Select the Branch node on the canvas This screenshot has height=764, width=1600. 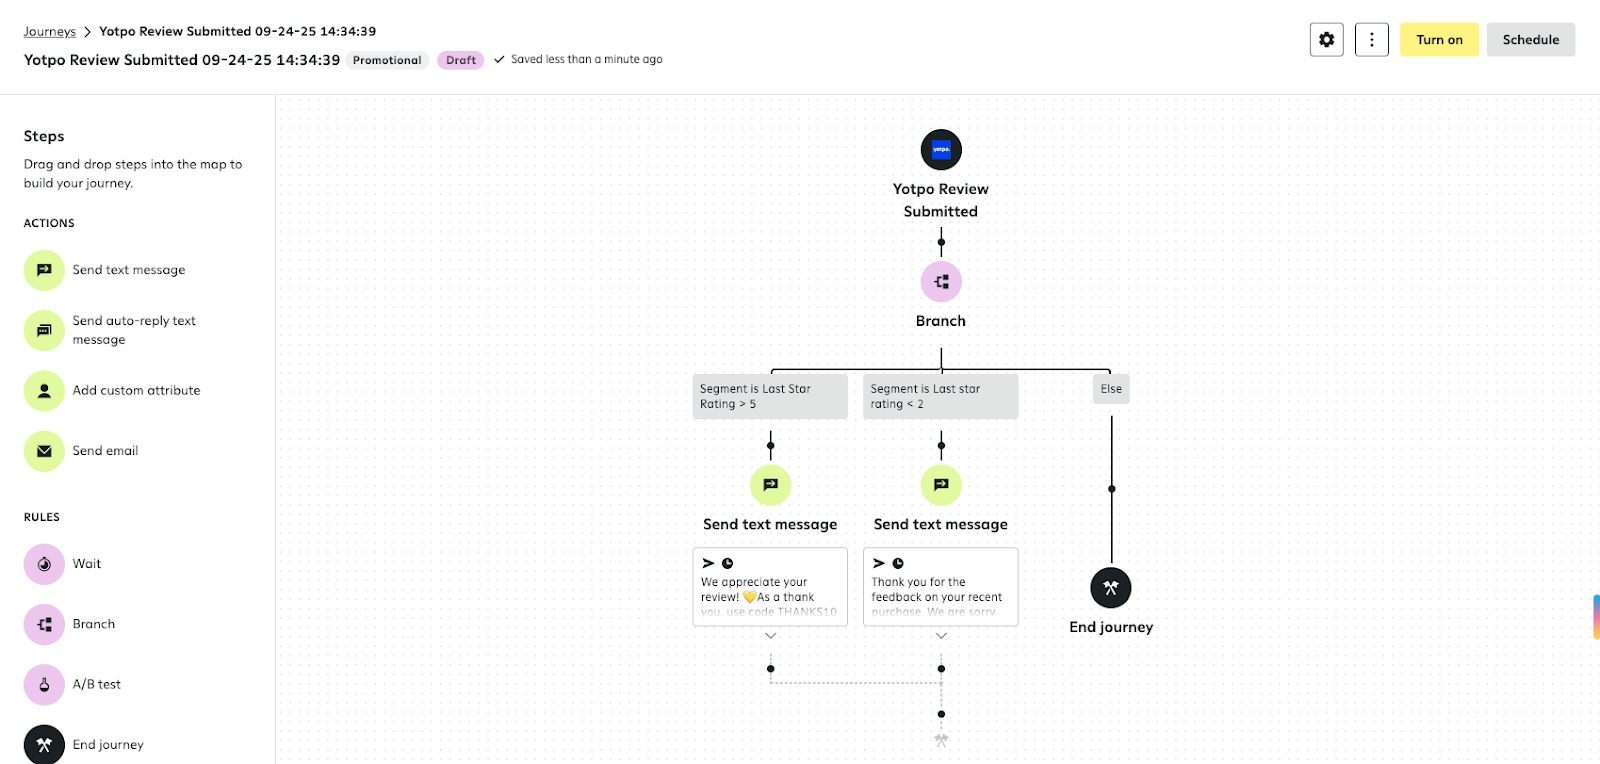click(x=941, y=282)
